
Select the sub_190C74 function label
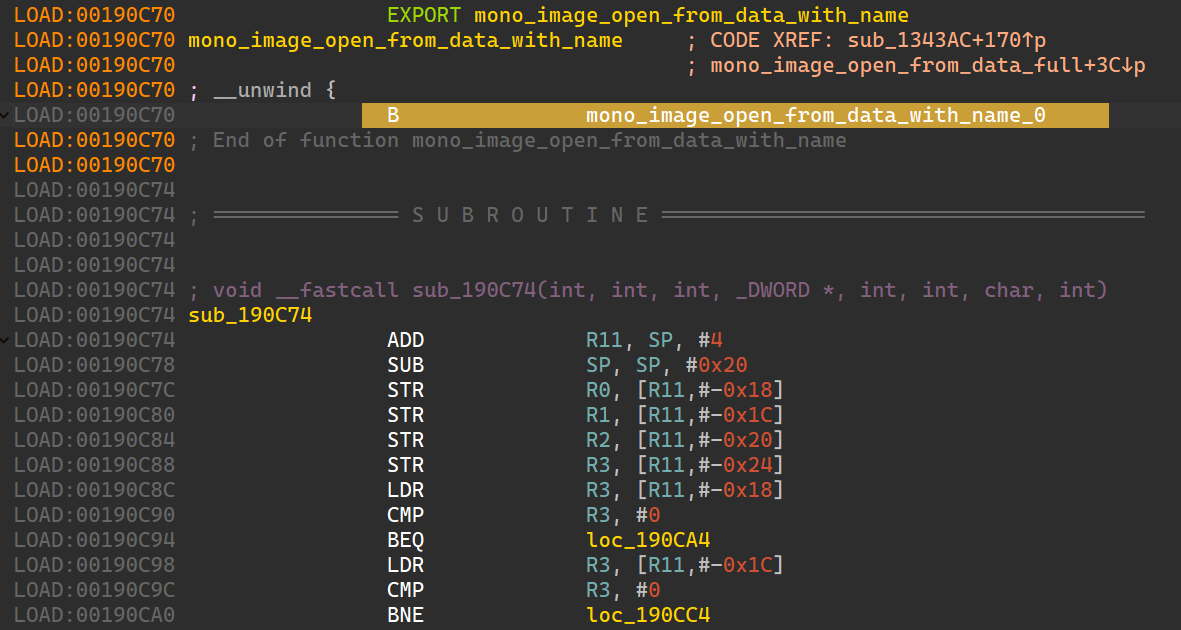(x=250, y=316)
